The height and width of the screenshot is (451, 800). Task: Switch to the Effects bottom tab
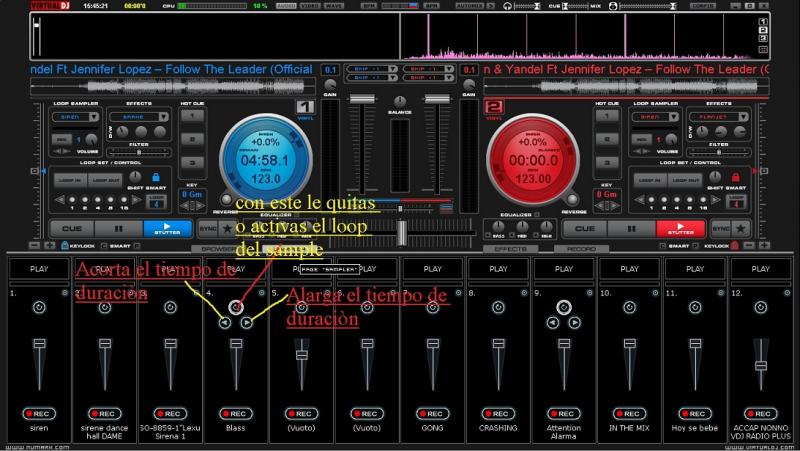[511, 249]
